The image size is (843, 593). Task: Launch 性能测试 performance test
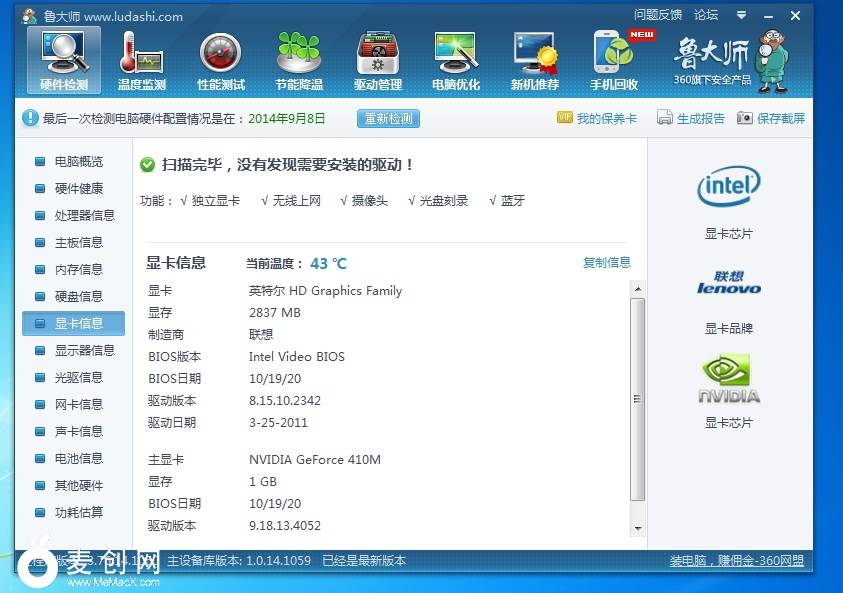(221, 58)
